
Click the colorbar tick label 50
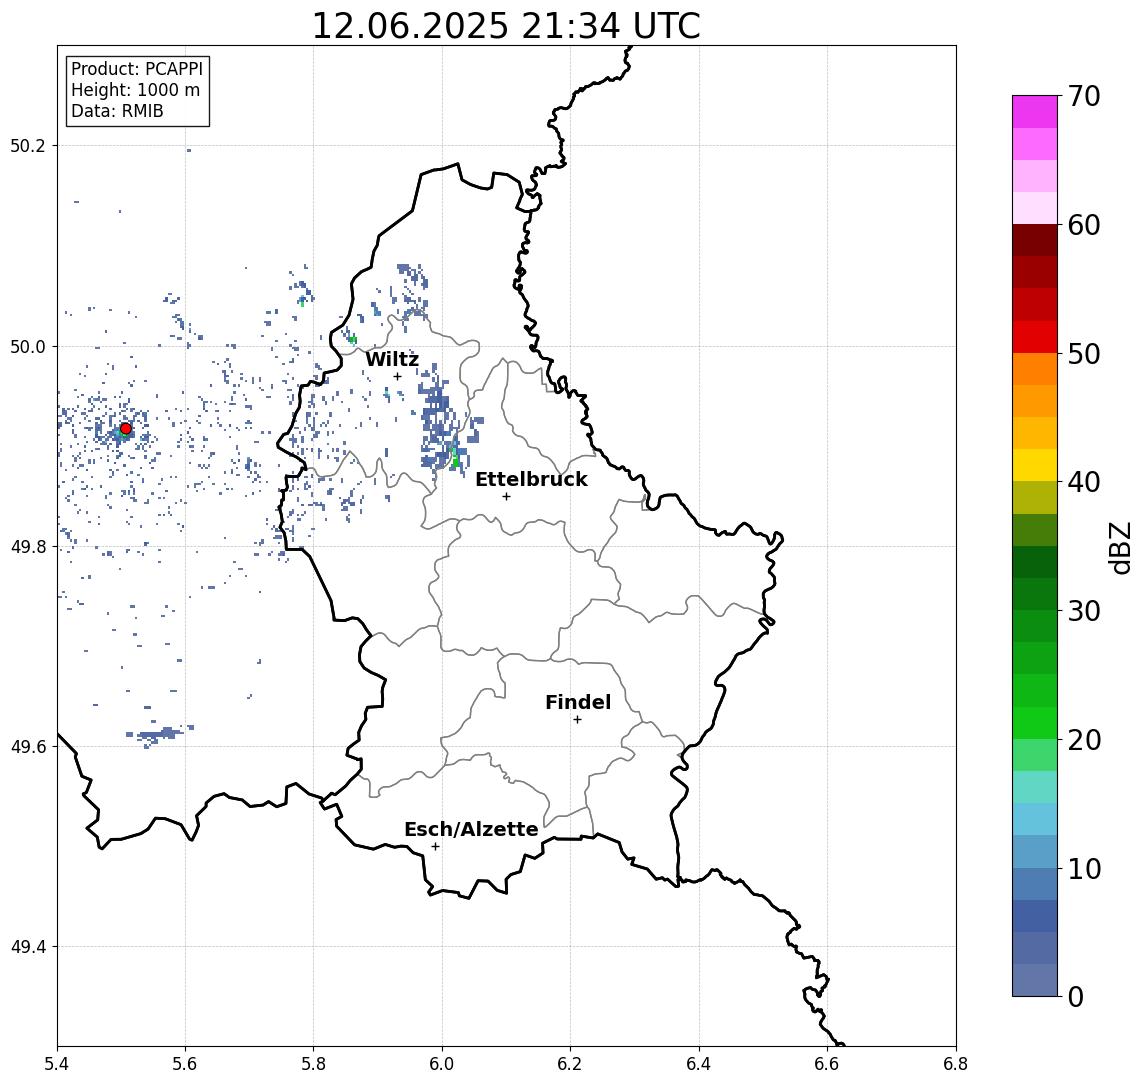pos(1084,354)
